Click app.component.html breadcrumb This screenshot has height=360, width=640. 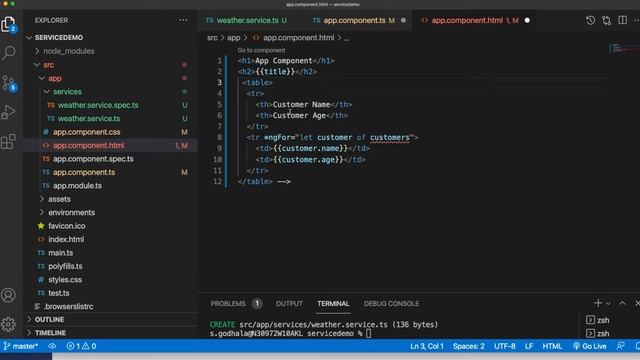click(298, 38)
